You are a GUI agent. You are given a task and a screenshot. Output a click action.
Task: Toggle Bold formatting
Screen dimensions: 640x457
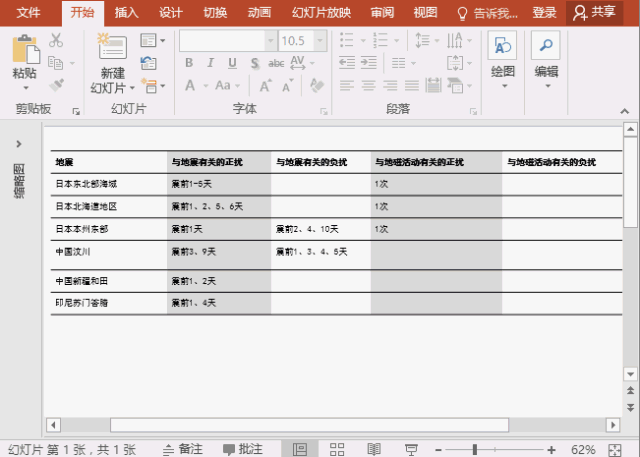coord(189,63)
